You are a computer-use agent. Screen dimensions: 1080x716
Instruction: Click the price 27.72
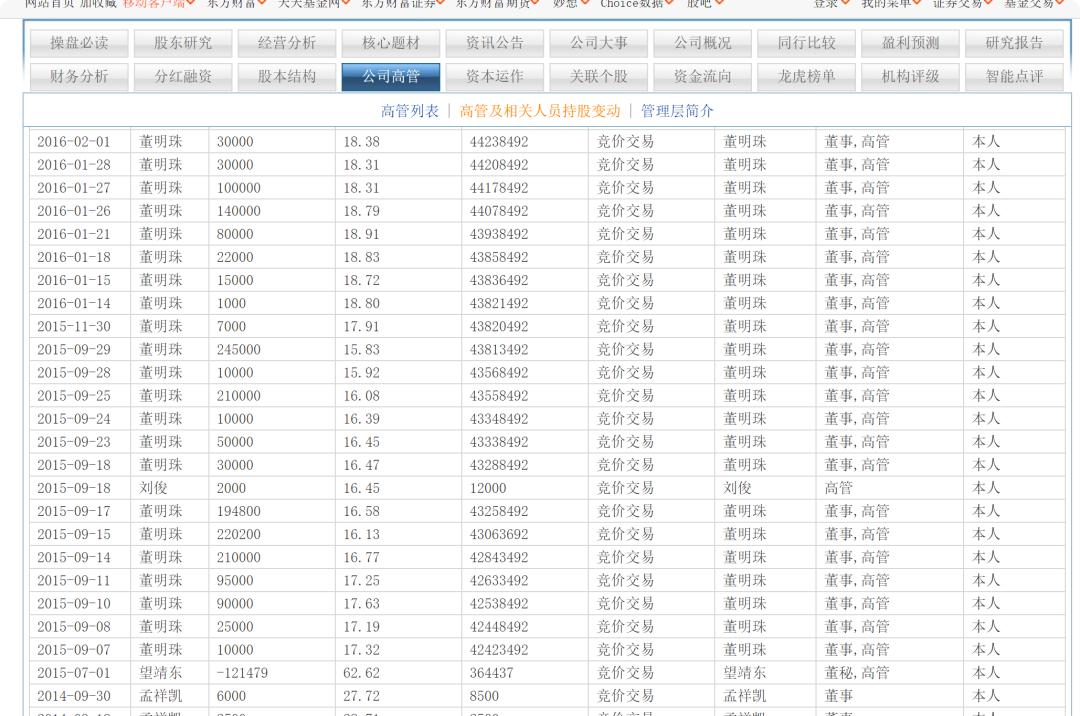[362, 696]
